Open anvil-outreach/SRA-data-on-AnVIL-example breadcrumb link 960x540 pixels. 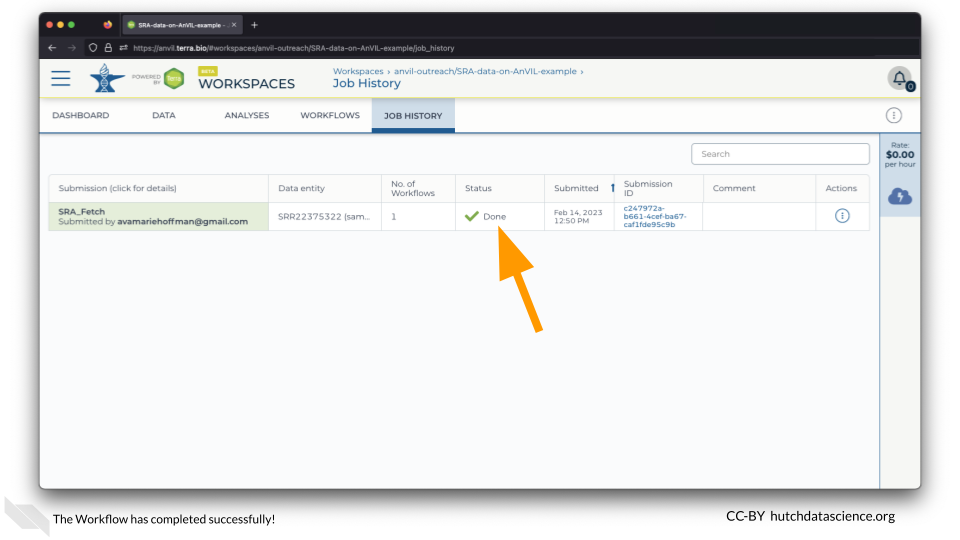[485, 71]
